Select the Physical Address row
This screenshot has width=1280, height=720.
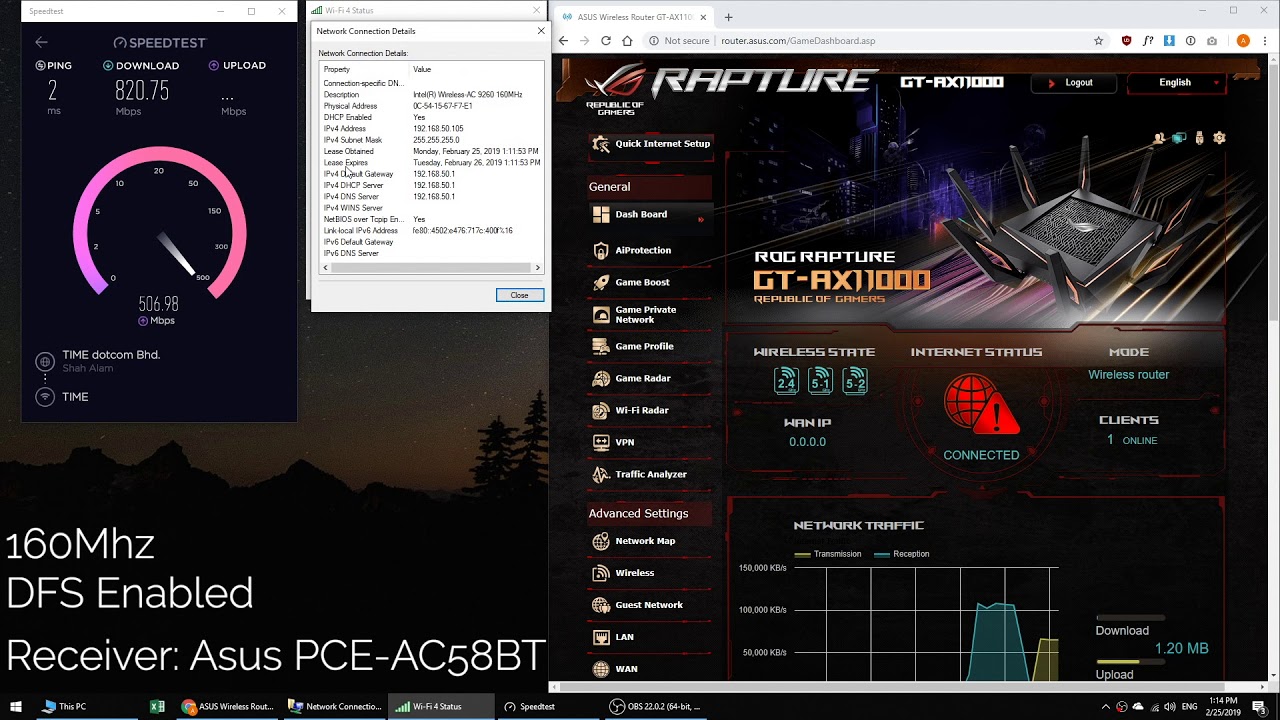pos(432,106)
